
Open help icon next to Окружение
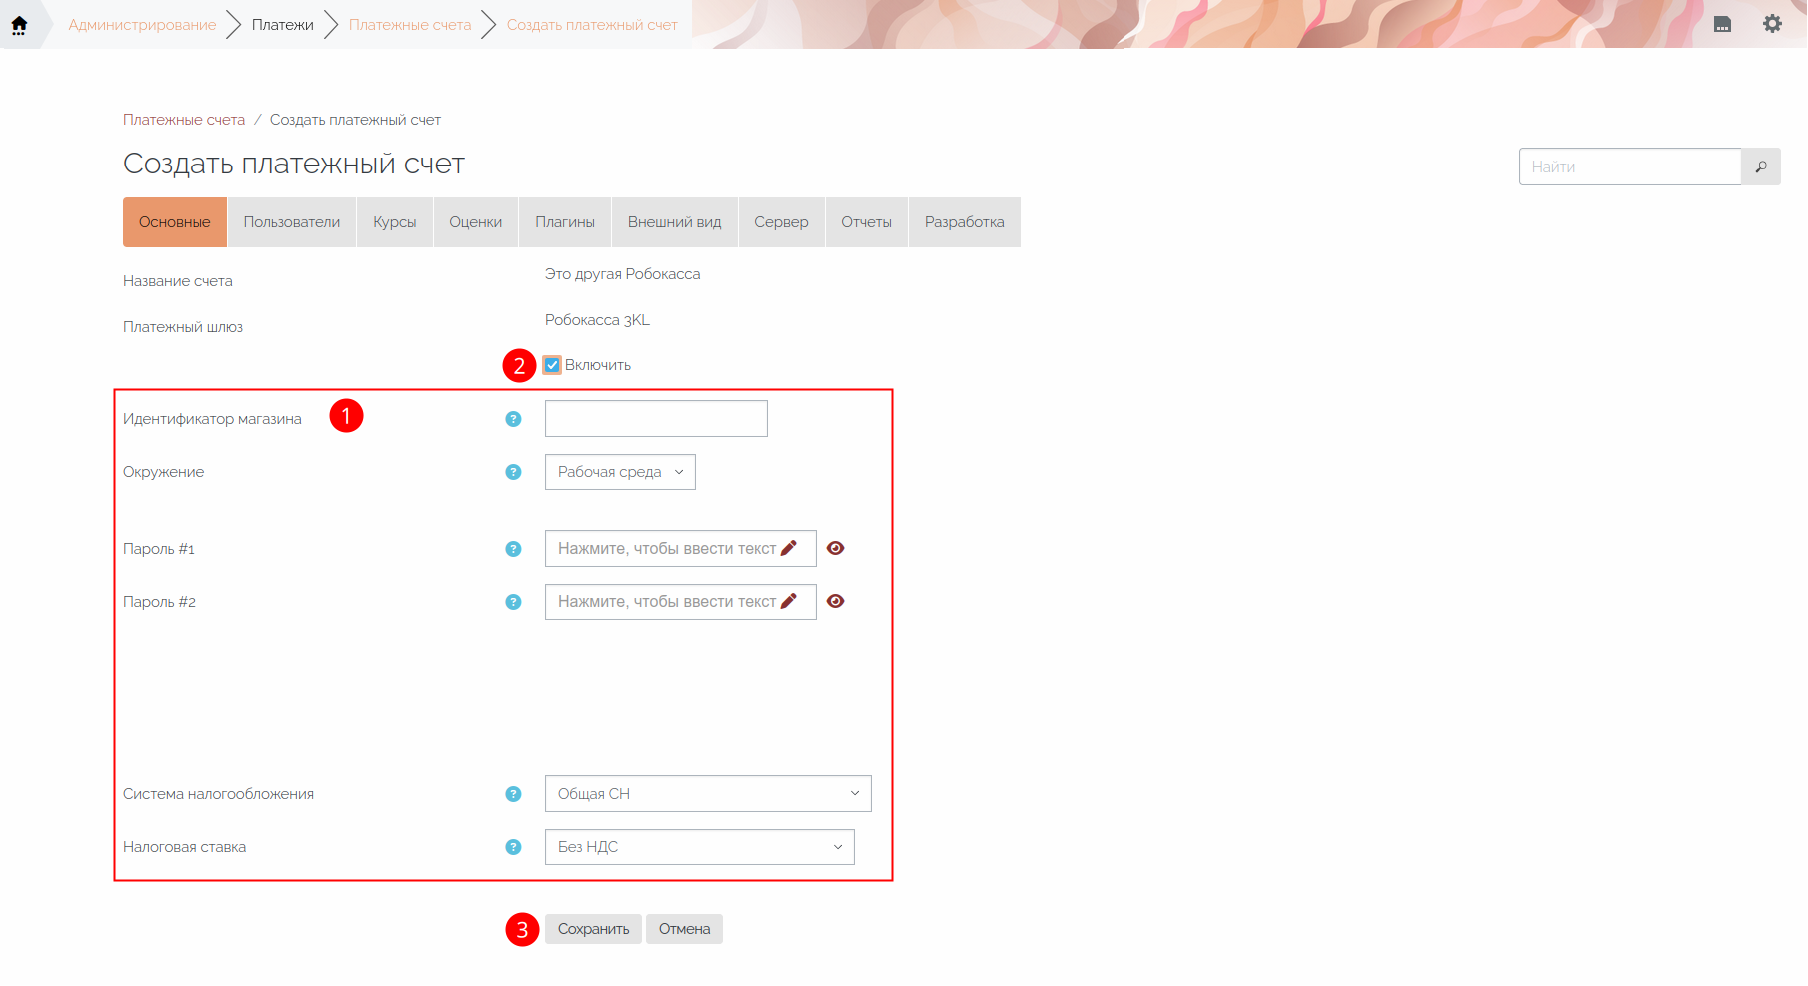(x=513, y=472)
